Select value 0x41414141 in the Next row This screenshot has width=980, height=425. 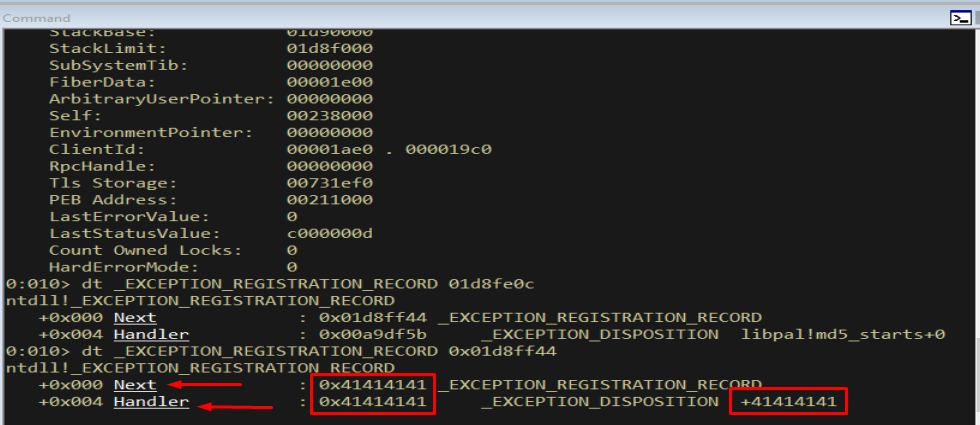click(373, 384)
